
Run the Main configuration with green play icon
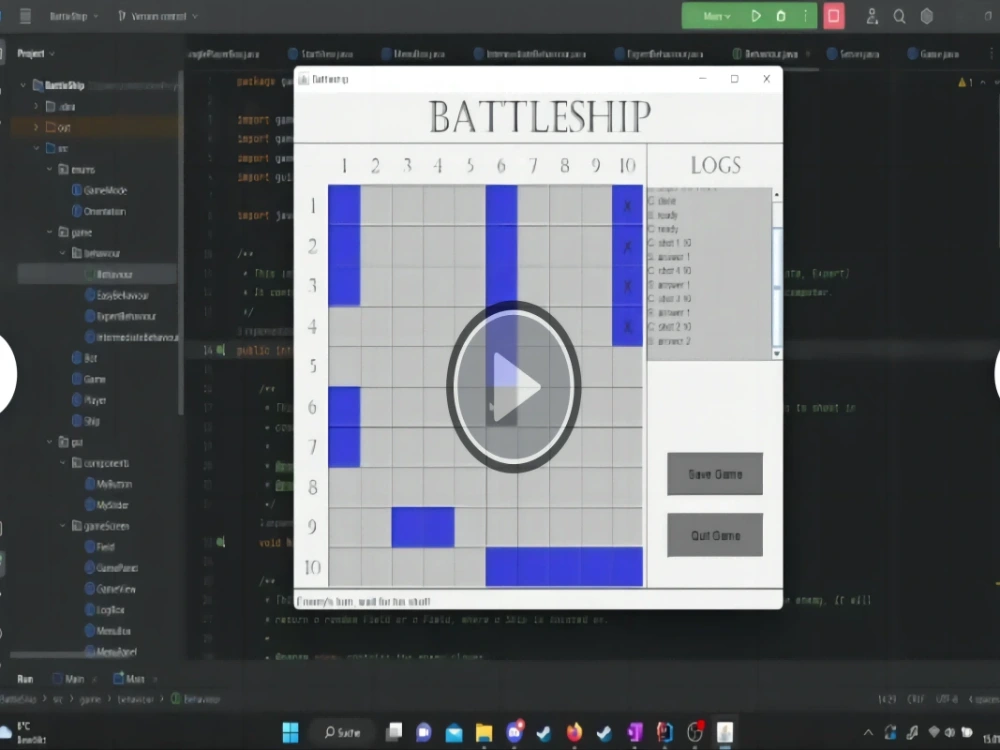coord(757,15)
